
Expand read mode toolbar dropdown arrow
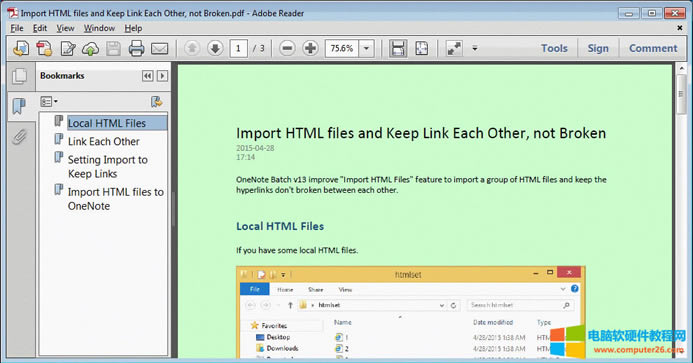point(475,48)
